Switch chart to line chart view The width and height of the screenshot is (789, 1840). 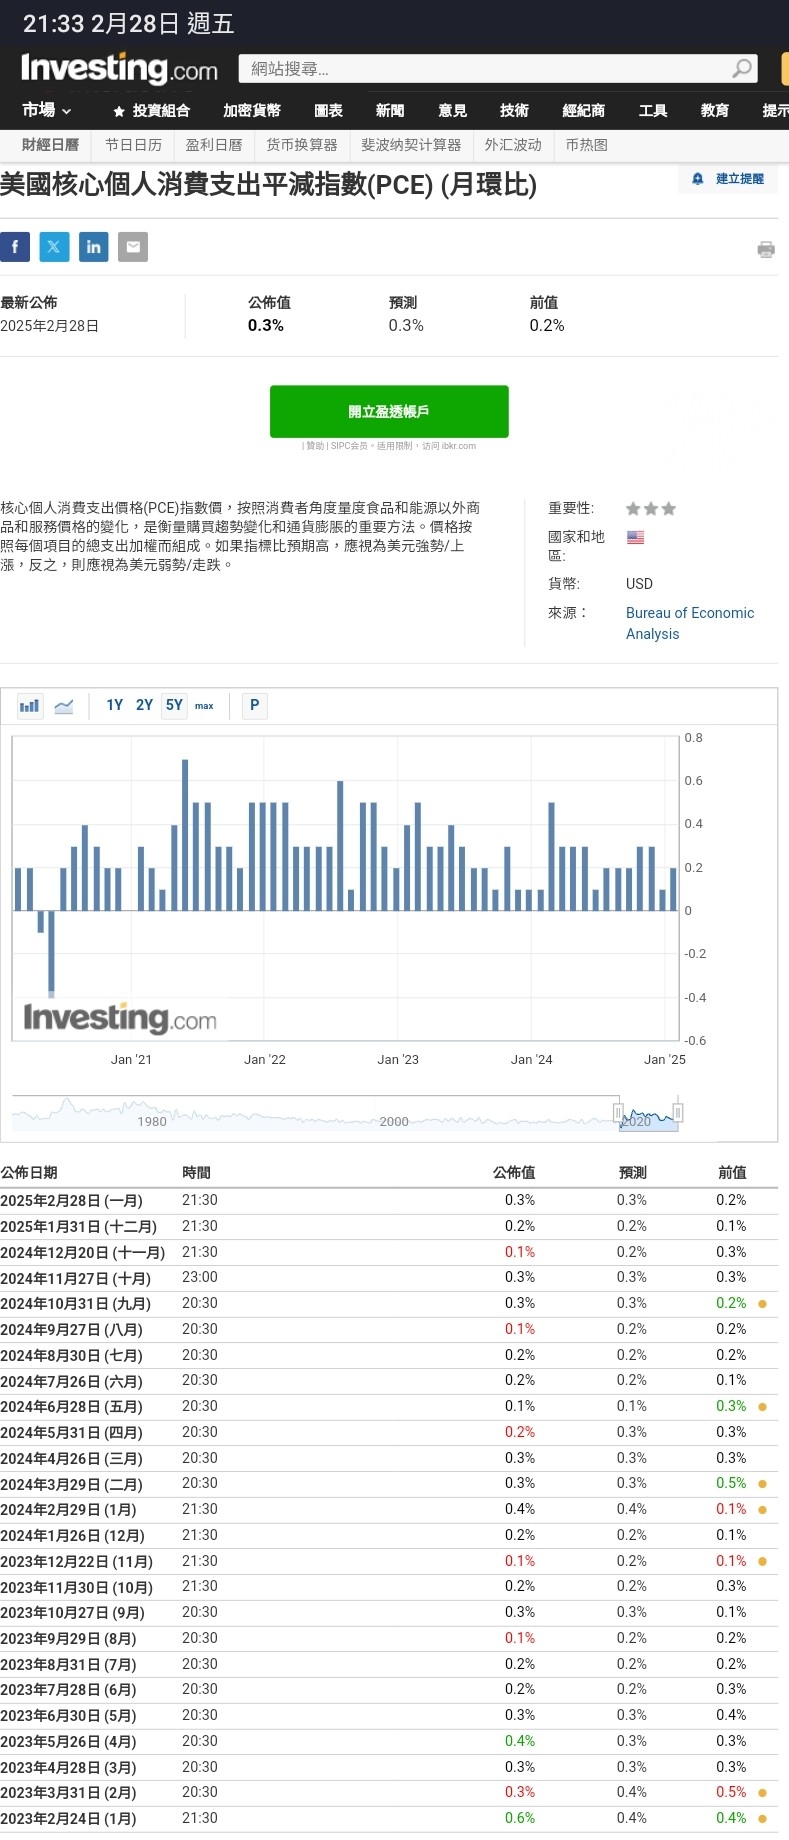click(64, 705)
